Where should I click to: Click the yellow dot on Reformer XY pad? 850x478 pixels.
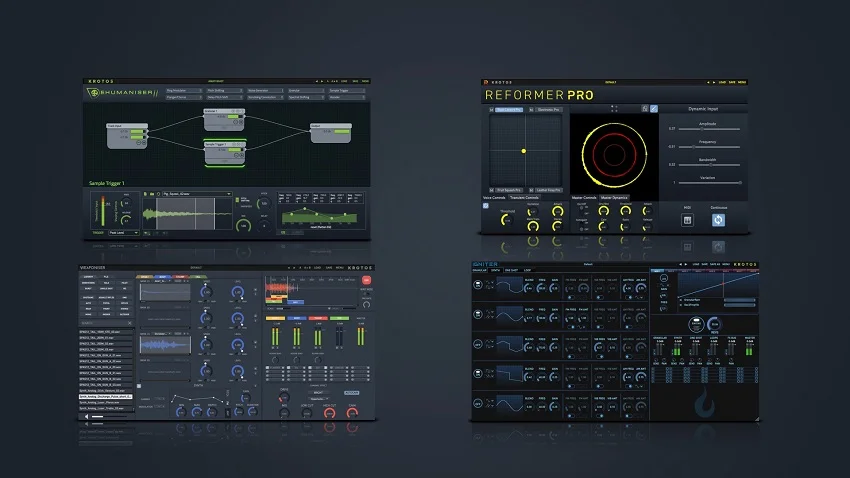[x=524, y=151]
